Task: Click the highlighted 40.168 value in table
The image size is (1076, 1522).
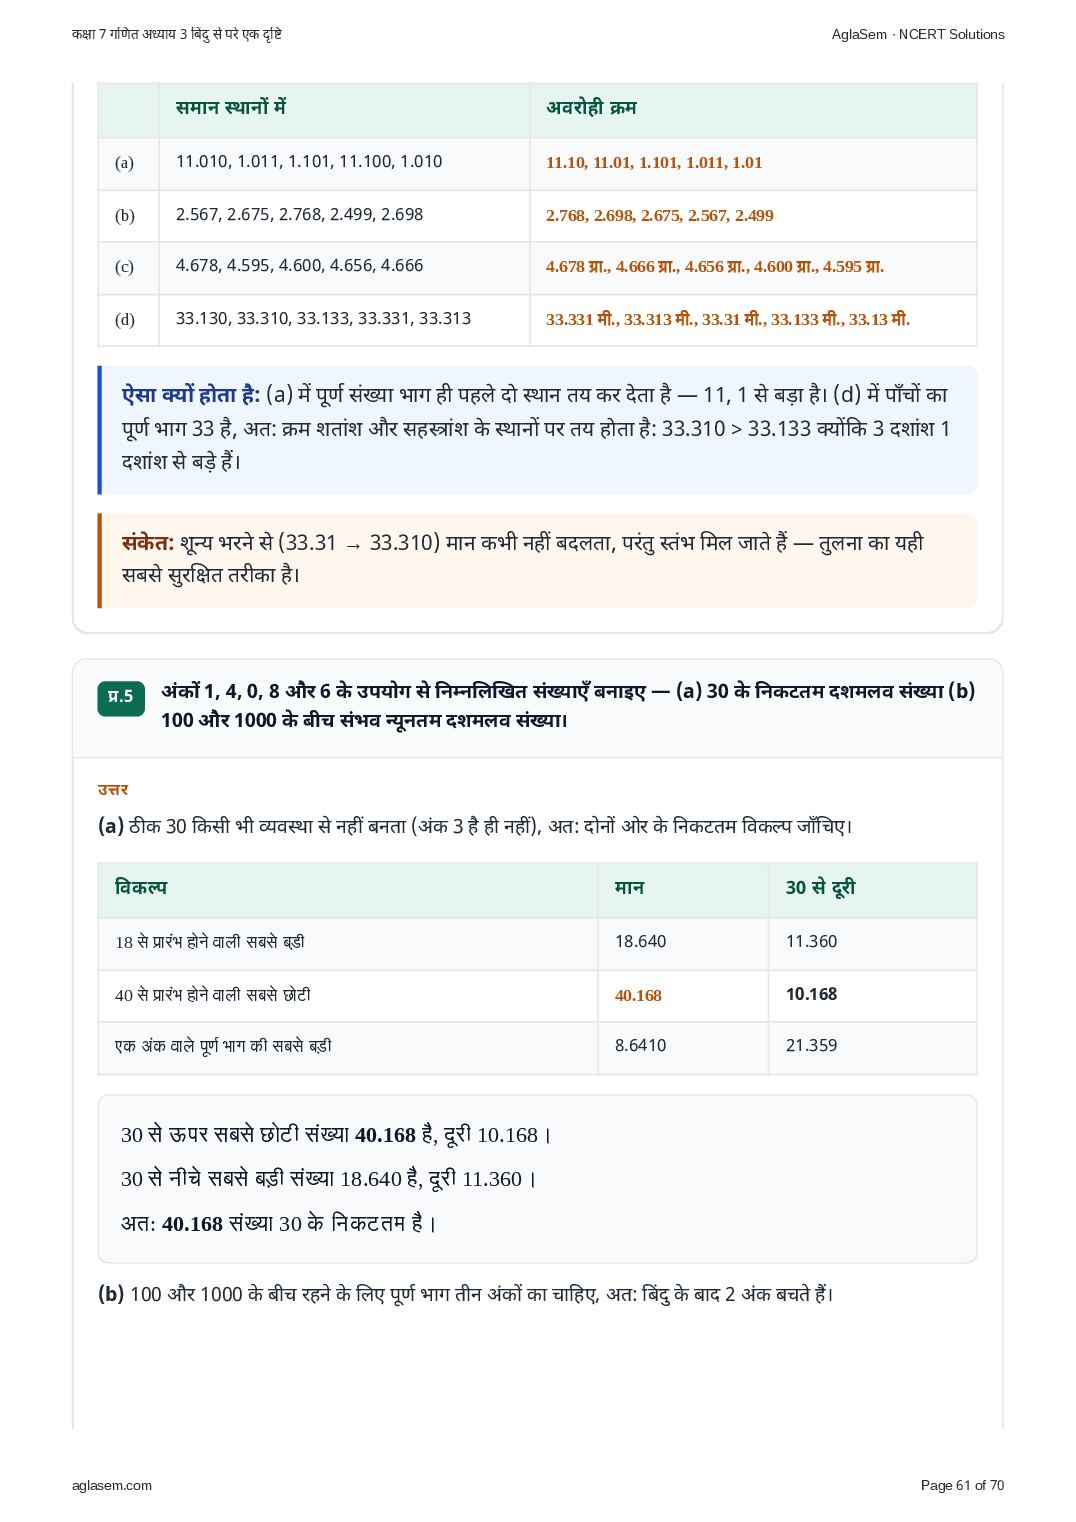Action: coord(638,995)
